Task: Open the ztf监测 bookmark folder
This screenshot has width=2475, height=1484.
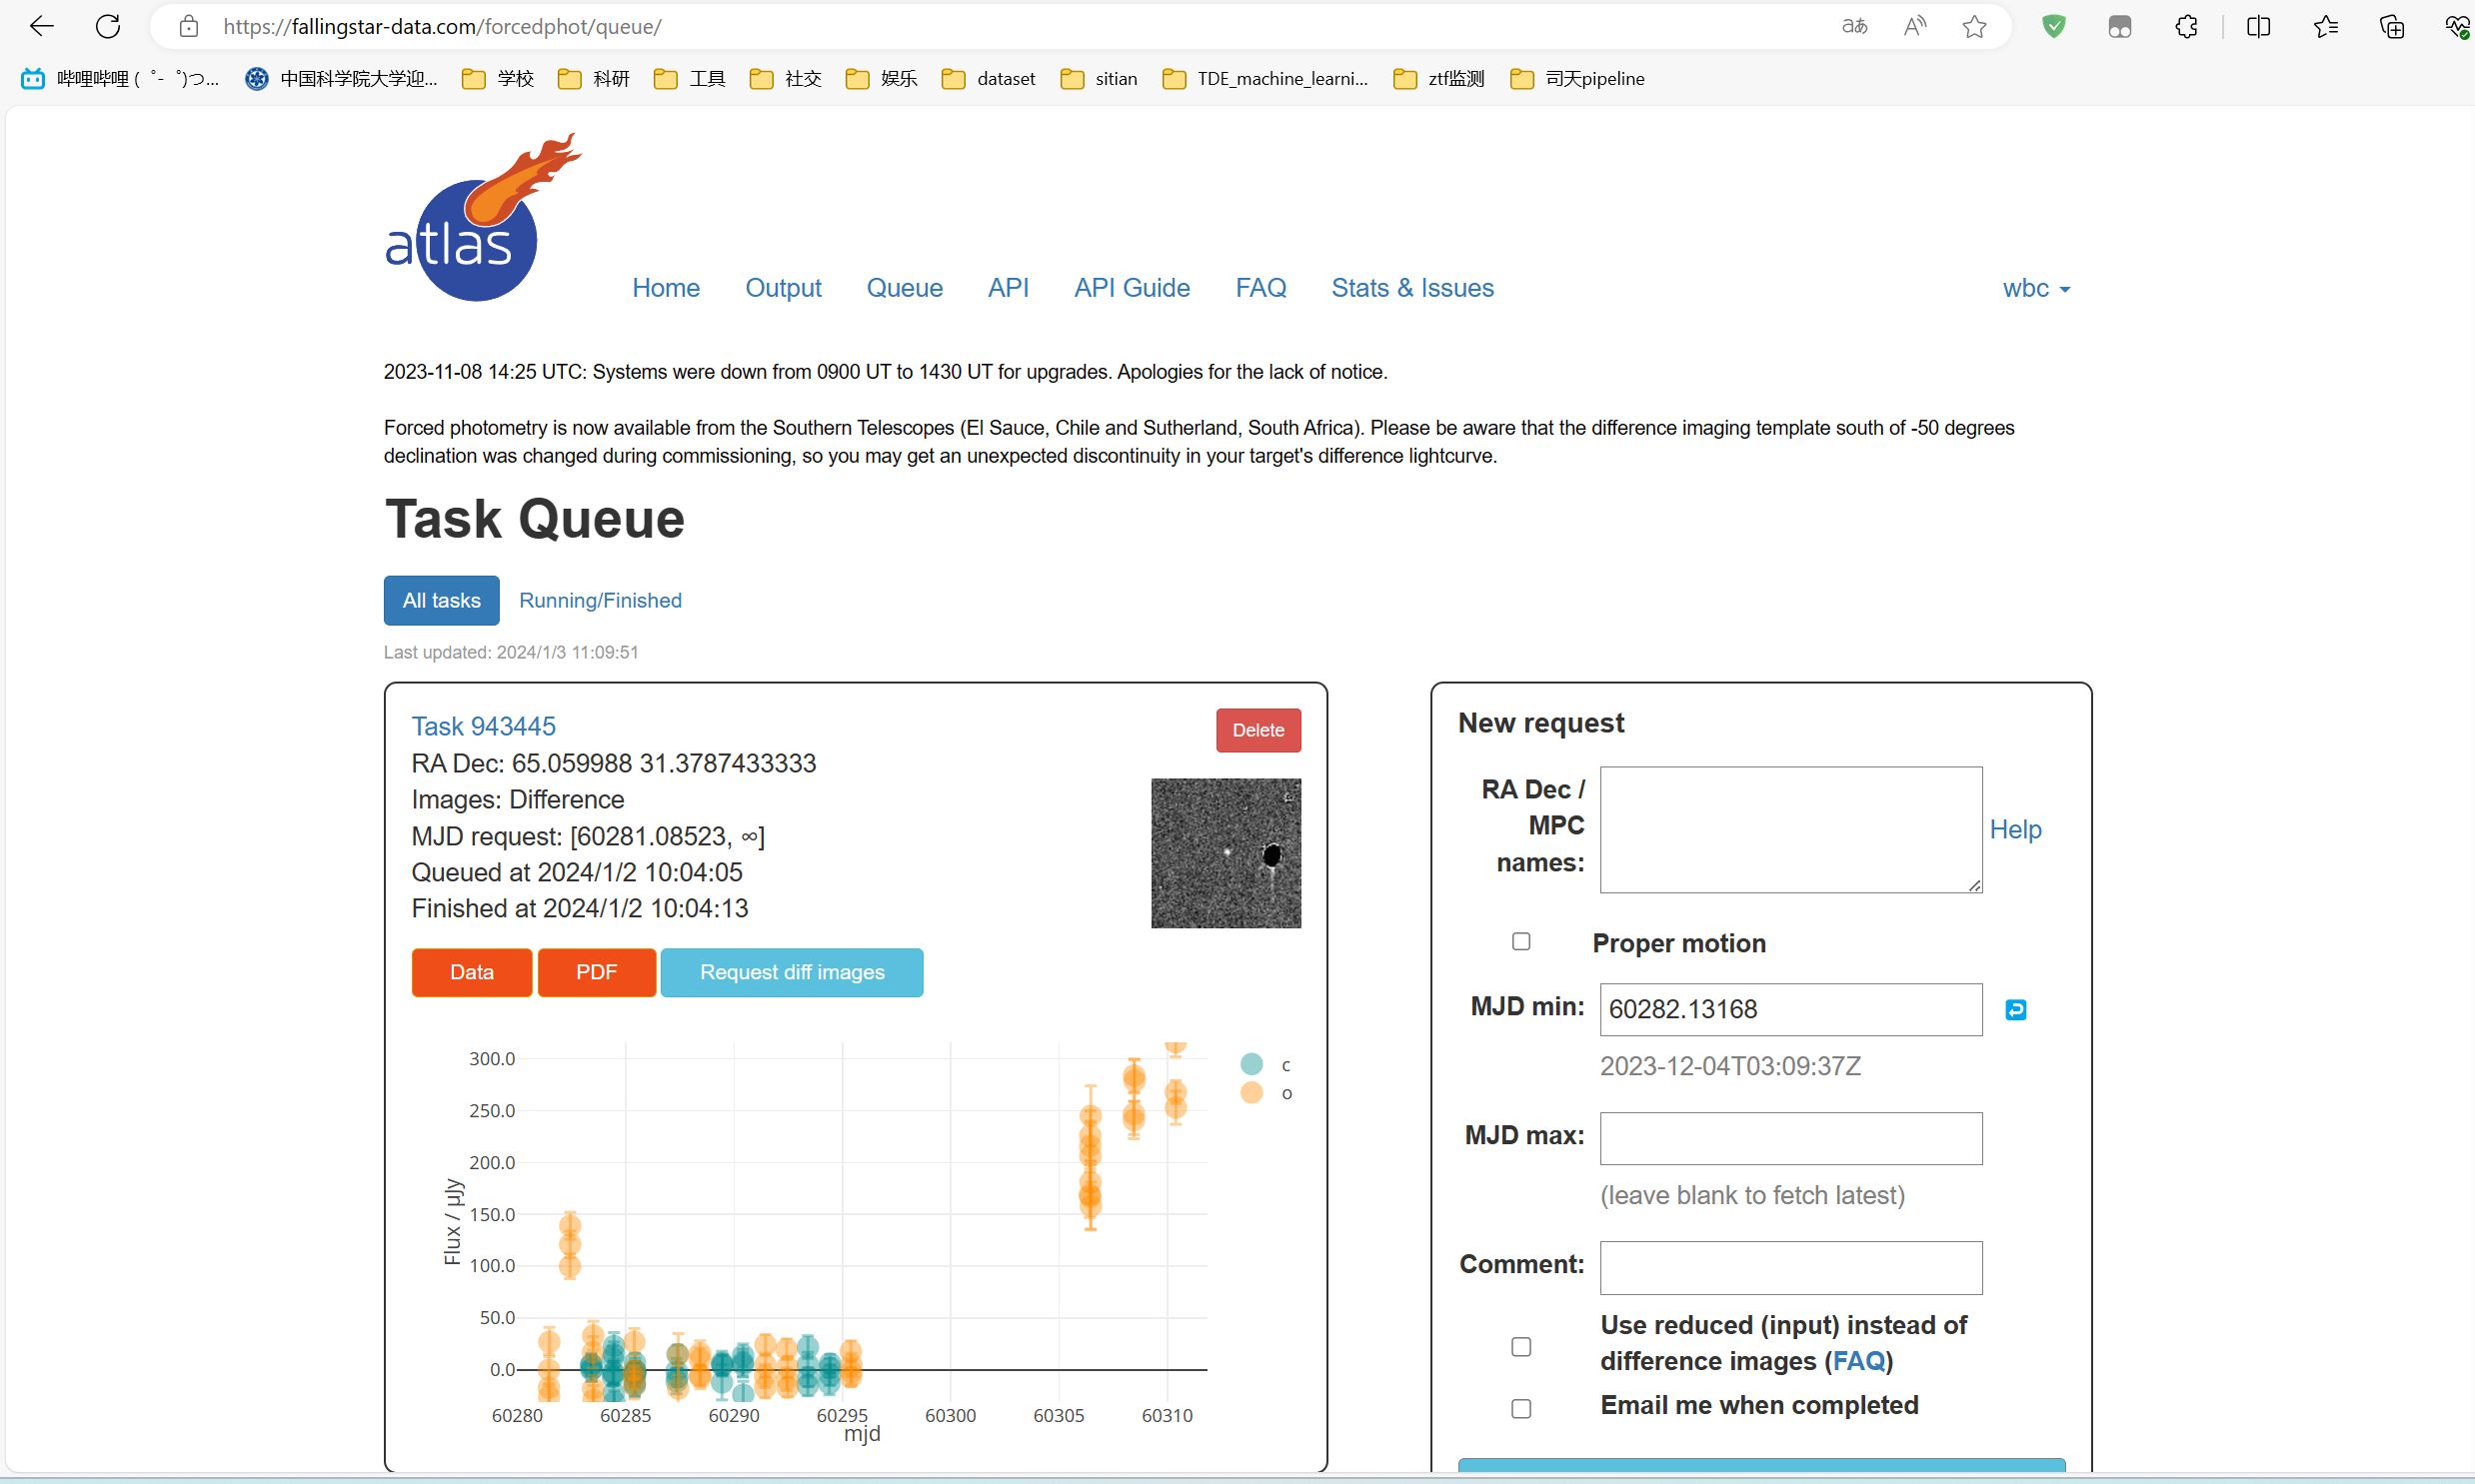Action: click(x=1439, y=78)
